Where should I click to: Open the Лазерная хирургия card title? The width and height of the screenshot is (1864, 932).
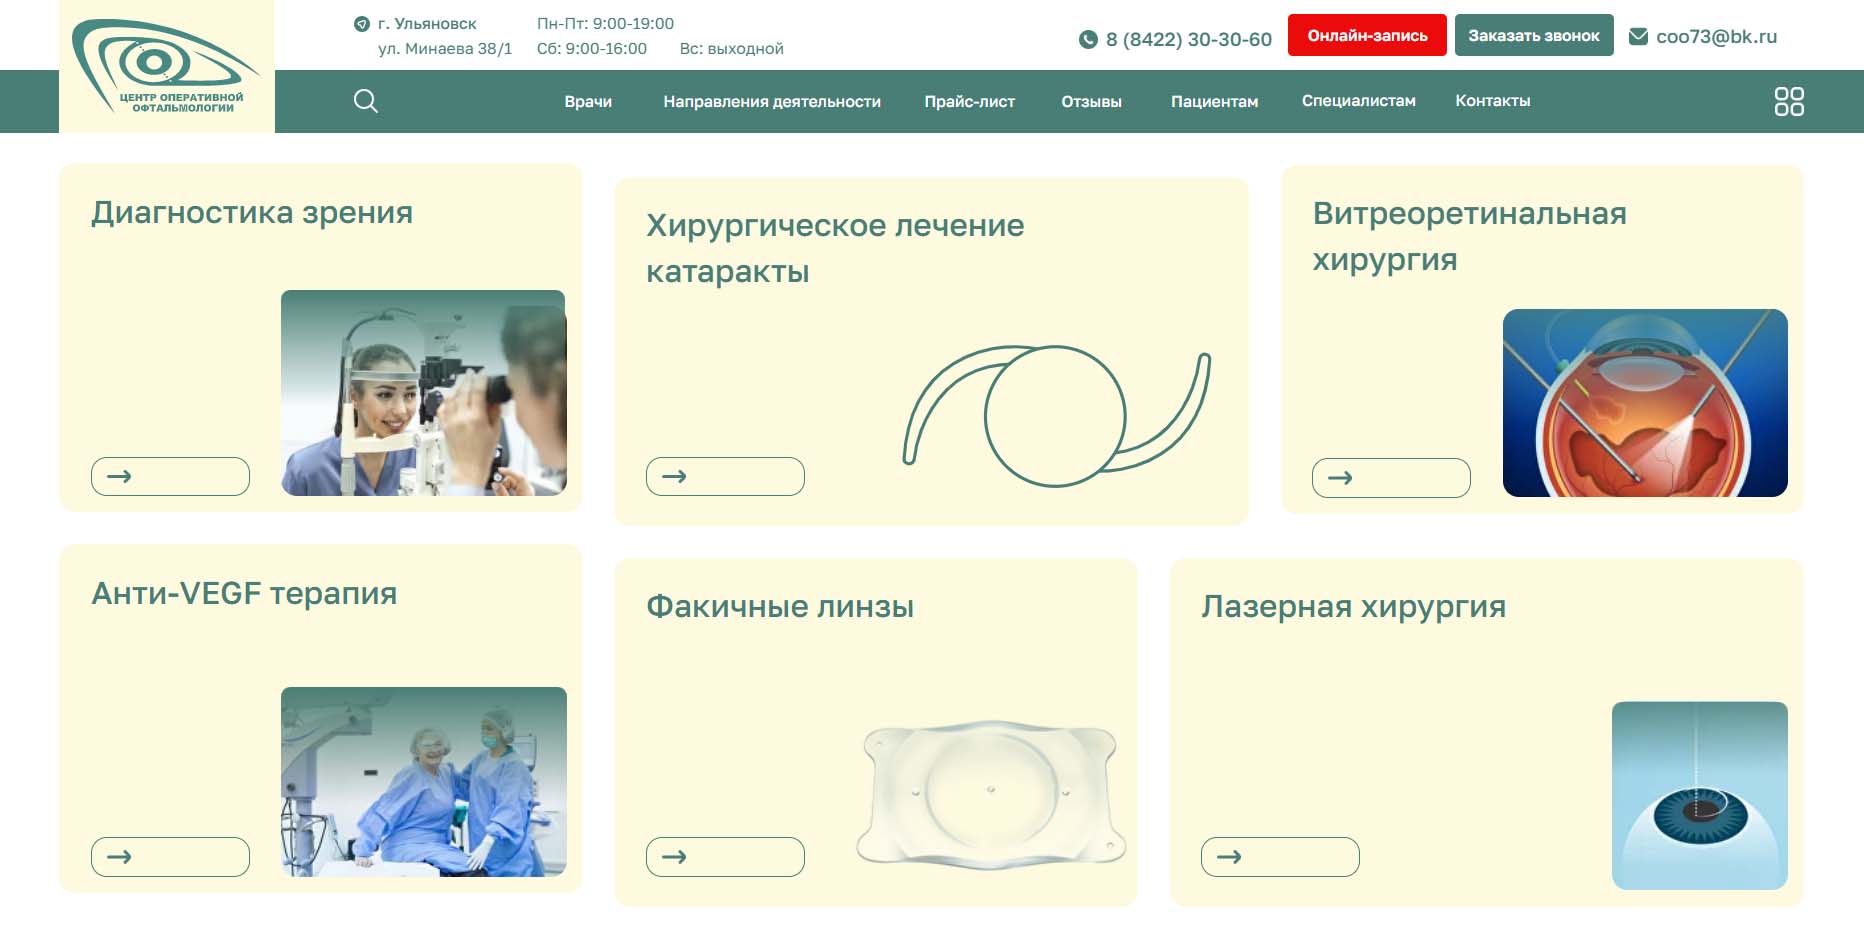[1354, 607]
